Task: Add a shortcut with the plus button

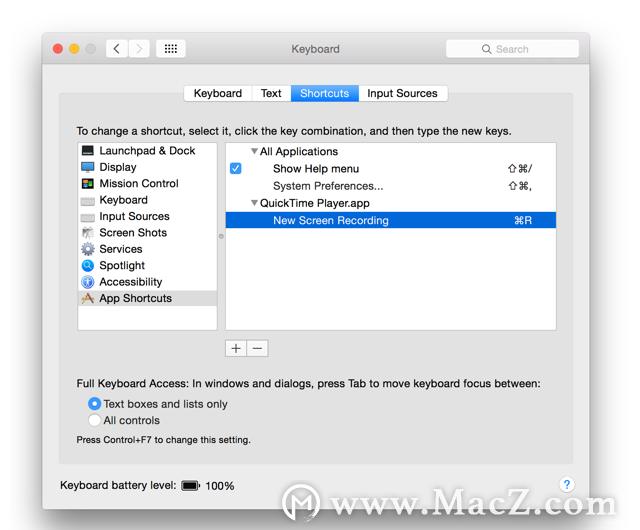Action: coord(236,349)
